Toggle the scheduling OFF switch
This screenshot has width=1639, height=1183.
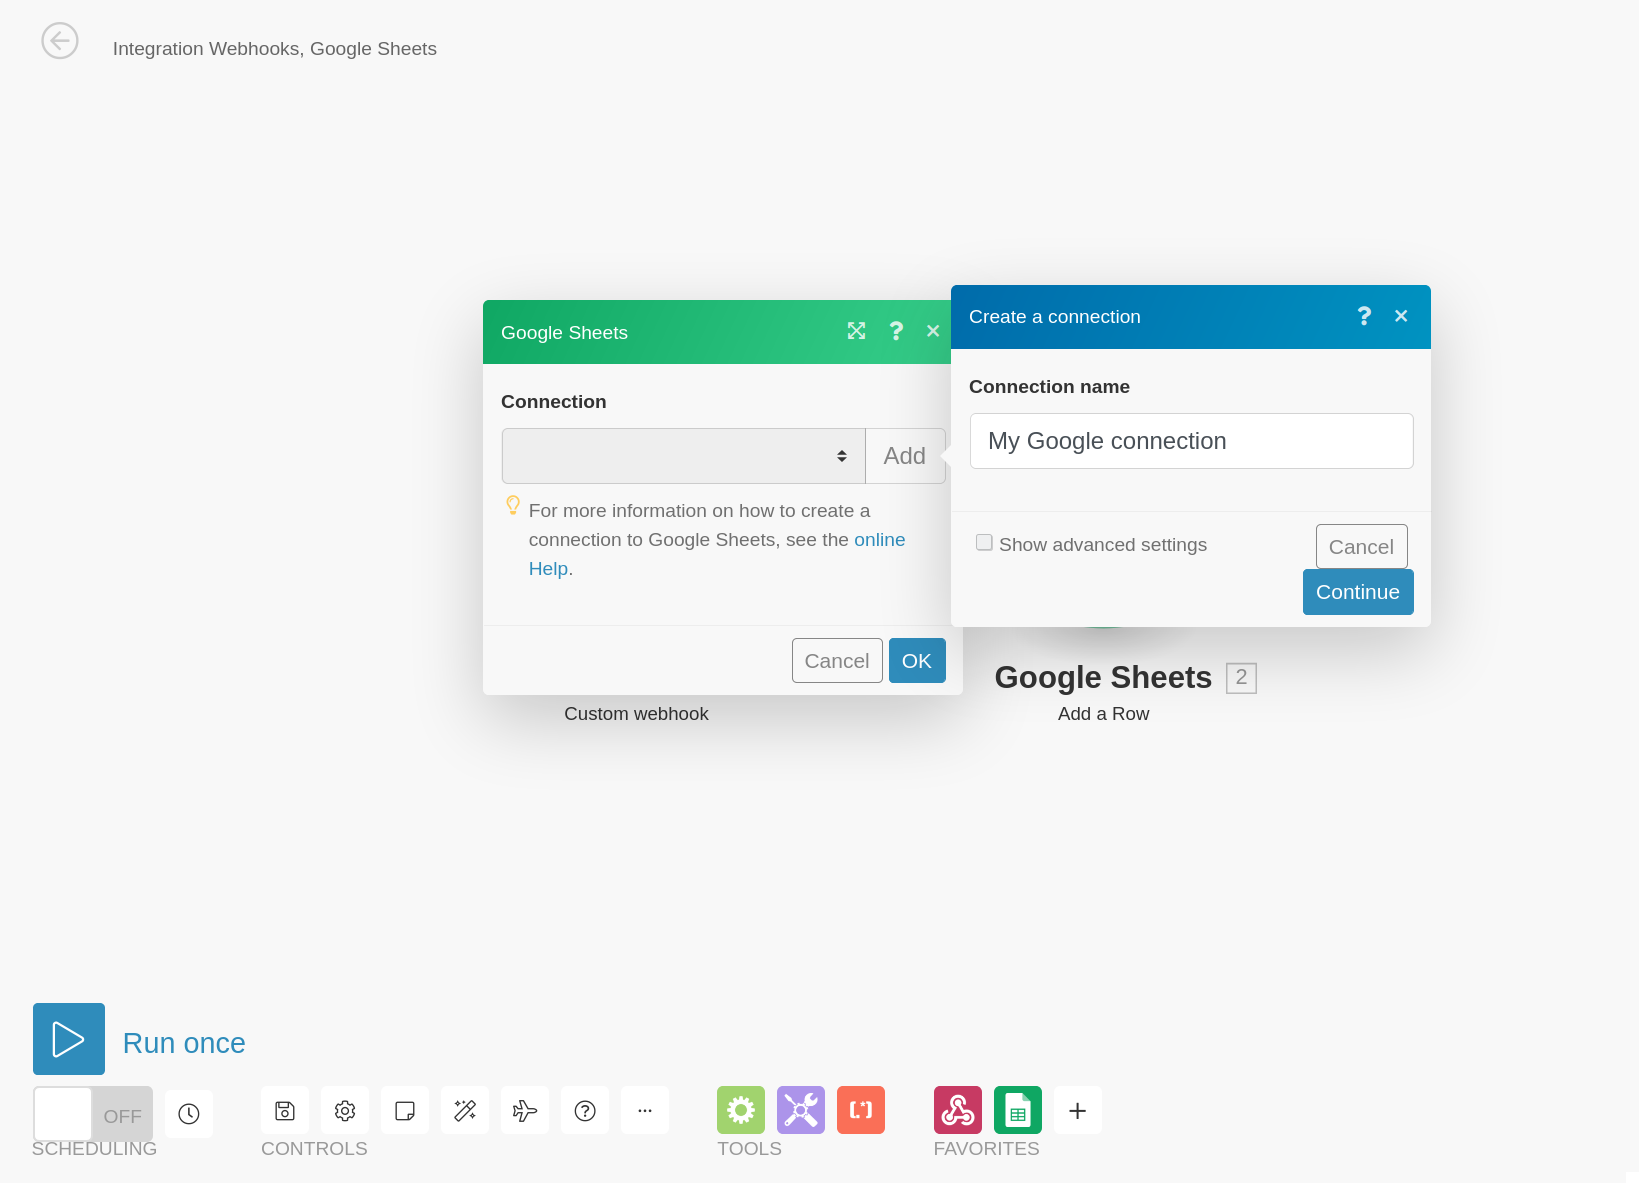pyautogui.click(x=93, y=1114)
